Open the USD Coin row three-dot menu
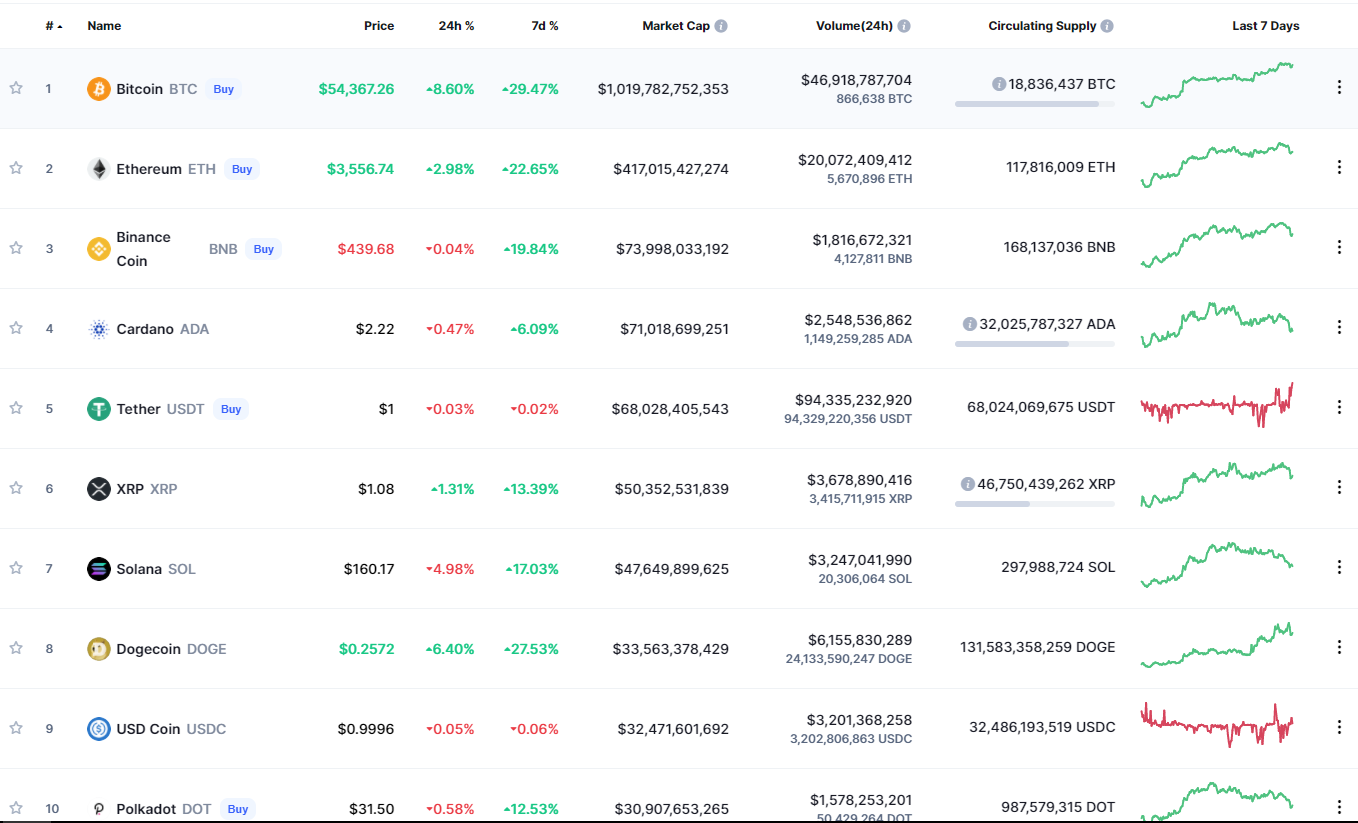Image resolution: width=1358 pixels, height=823 pixels. [1339, 727]
